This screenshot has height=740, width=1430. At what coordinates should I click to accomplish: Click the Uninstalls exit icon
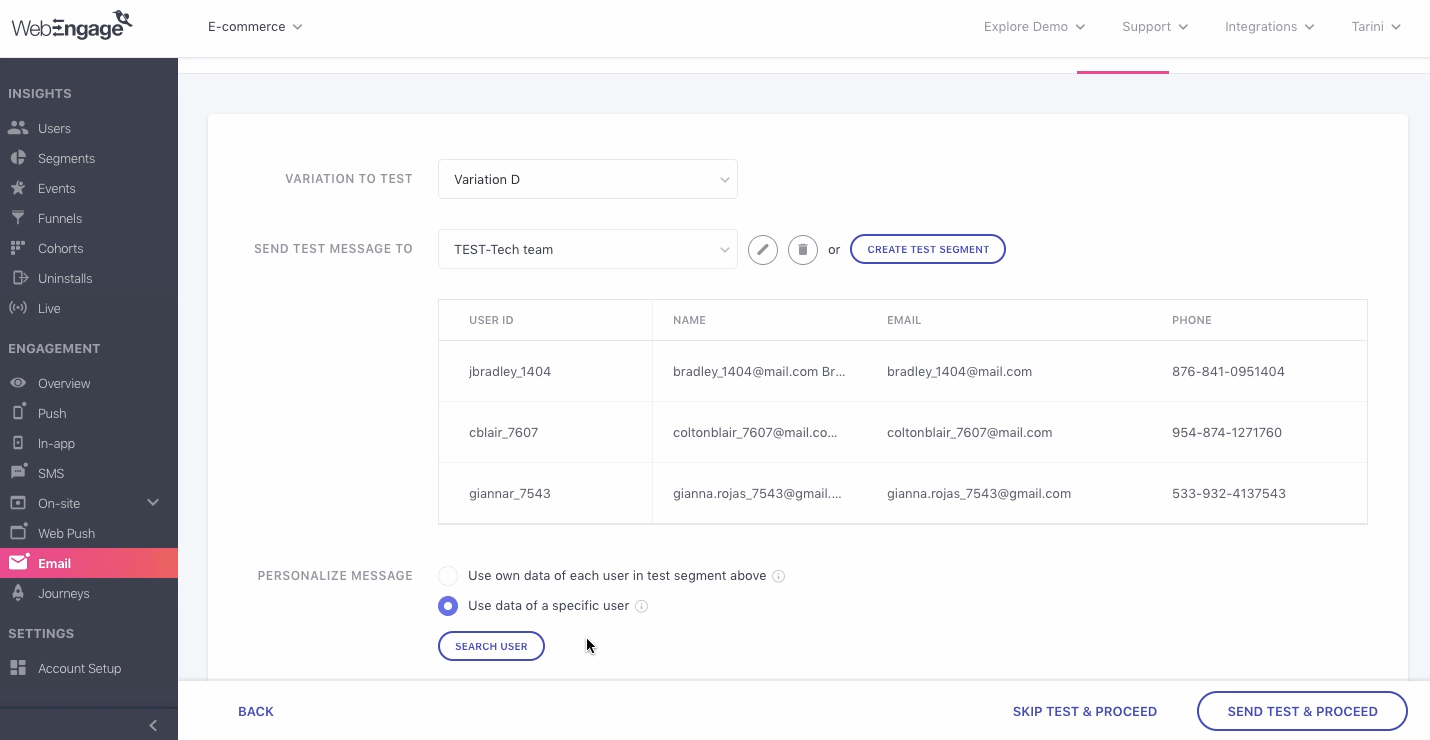(x=18, y=278)
